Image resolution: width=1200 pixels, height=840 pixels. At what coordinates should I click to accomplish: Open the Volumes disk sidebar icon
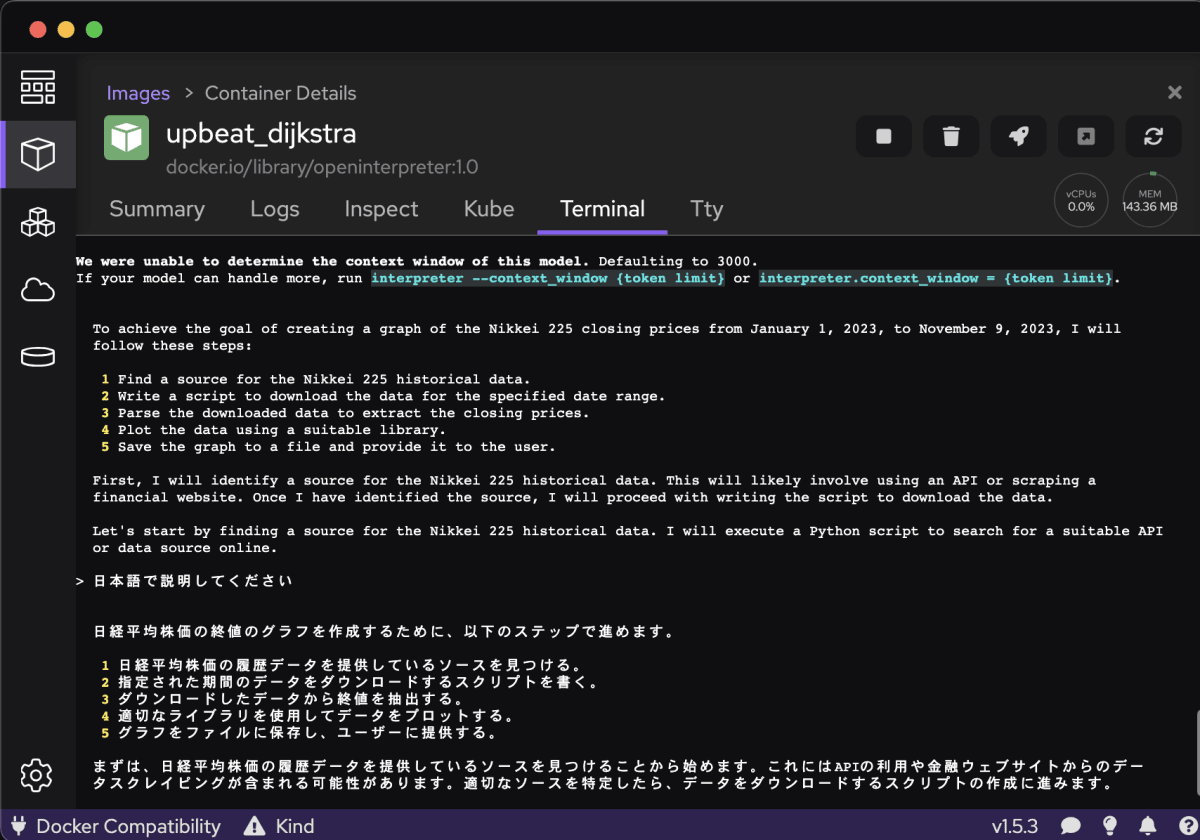pos(38,357)
